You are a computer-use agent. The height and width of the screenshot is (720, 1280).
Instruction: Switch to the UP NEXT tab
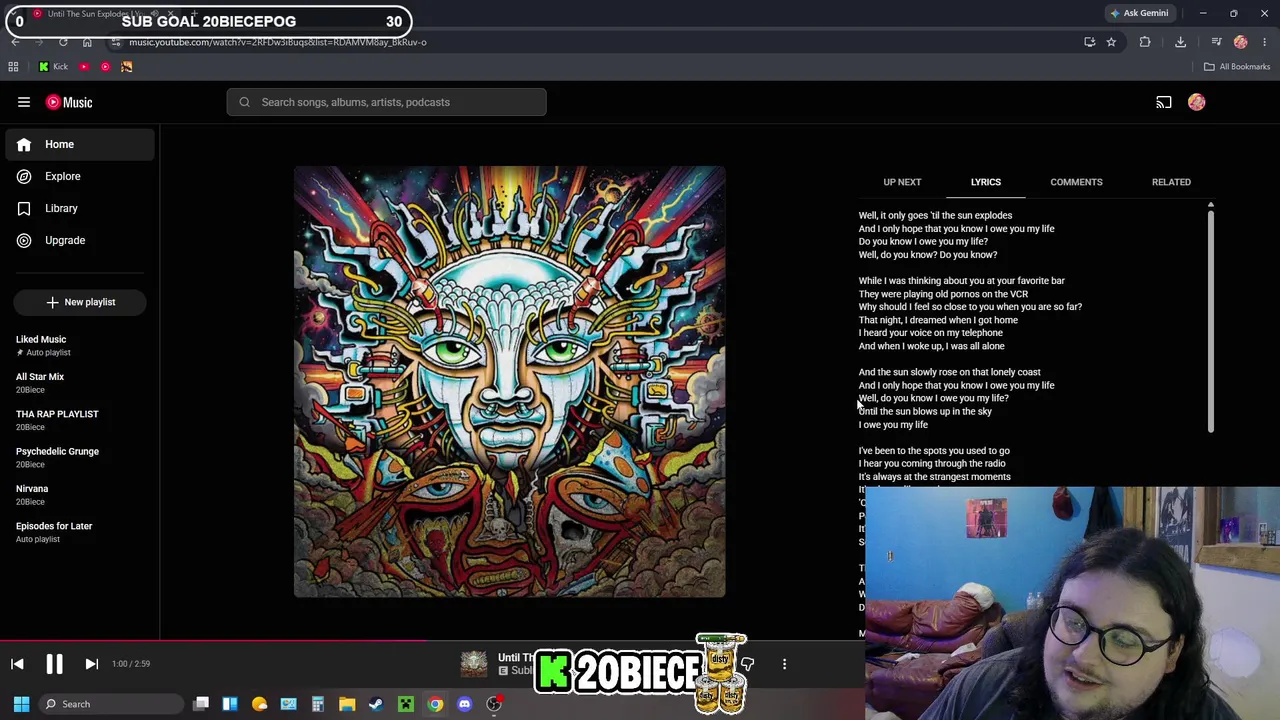point(902,182)
